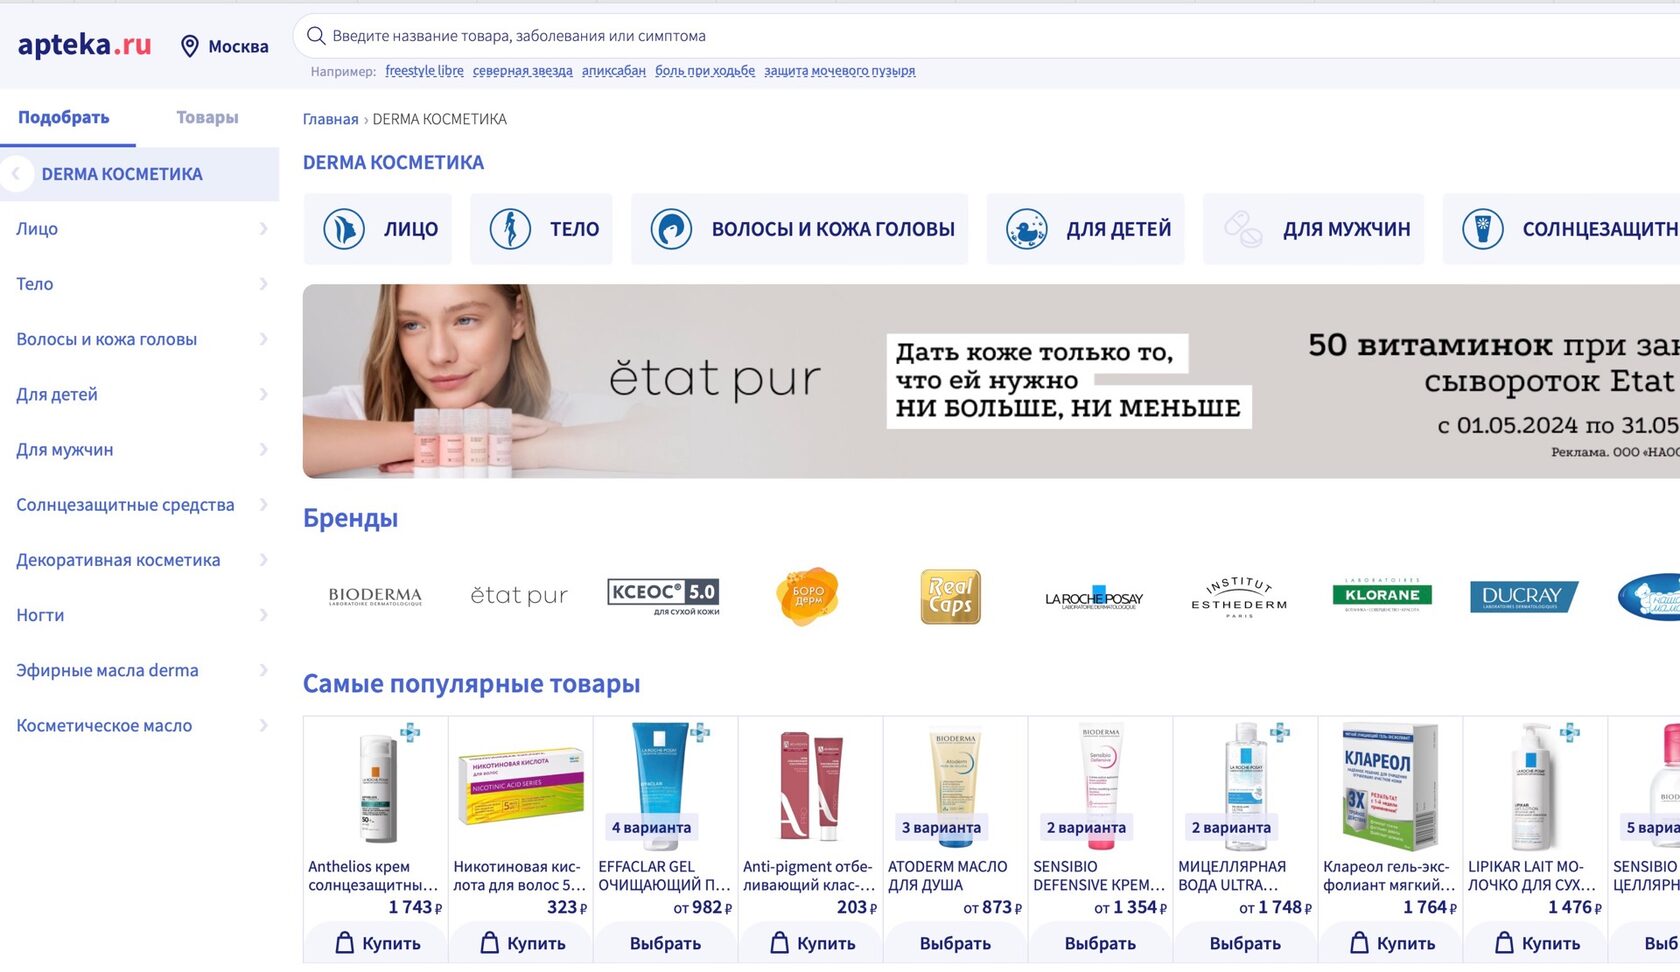Select the hair and scalp category icon
The width and height of the screenshot is (1680, 972).
pos(671,229)
